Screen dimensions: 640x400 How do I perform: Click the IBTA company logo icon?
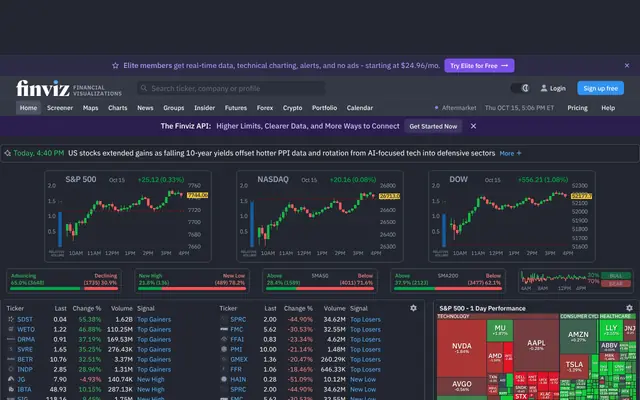pos(11,389)
